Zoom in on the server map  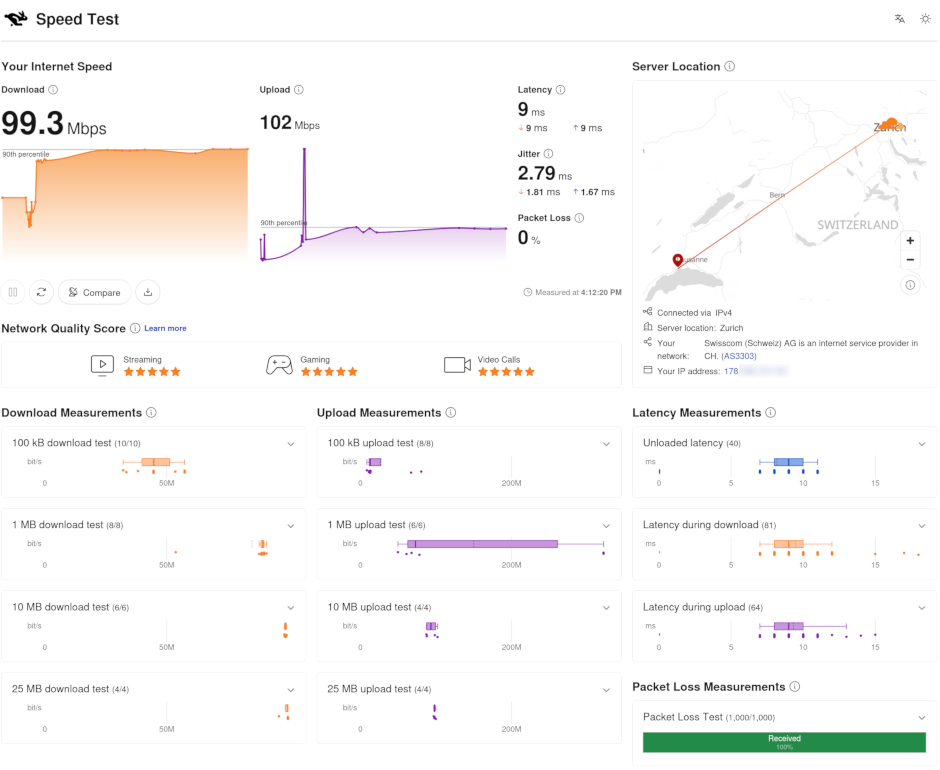pyautogui.click(x=910, y=240)
